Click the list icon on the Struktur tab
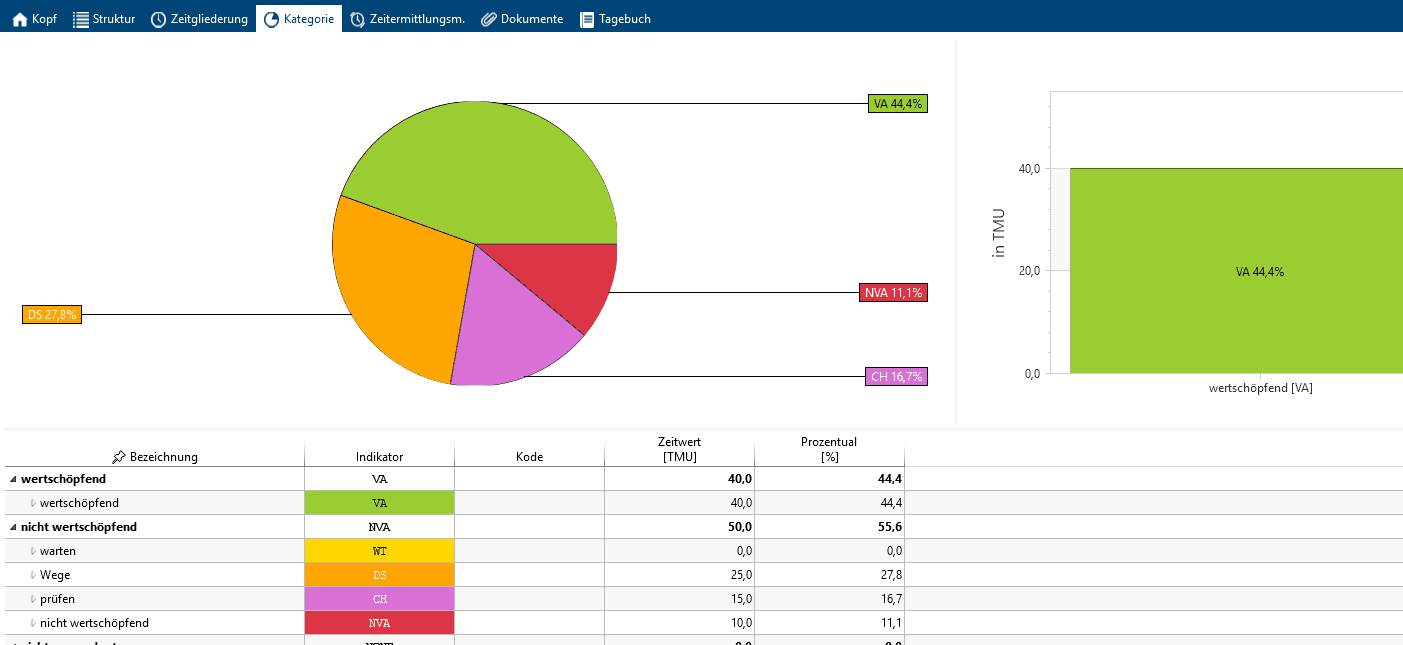This screenshot has height=645, width=1403. tap(81, 19)
